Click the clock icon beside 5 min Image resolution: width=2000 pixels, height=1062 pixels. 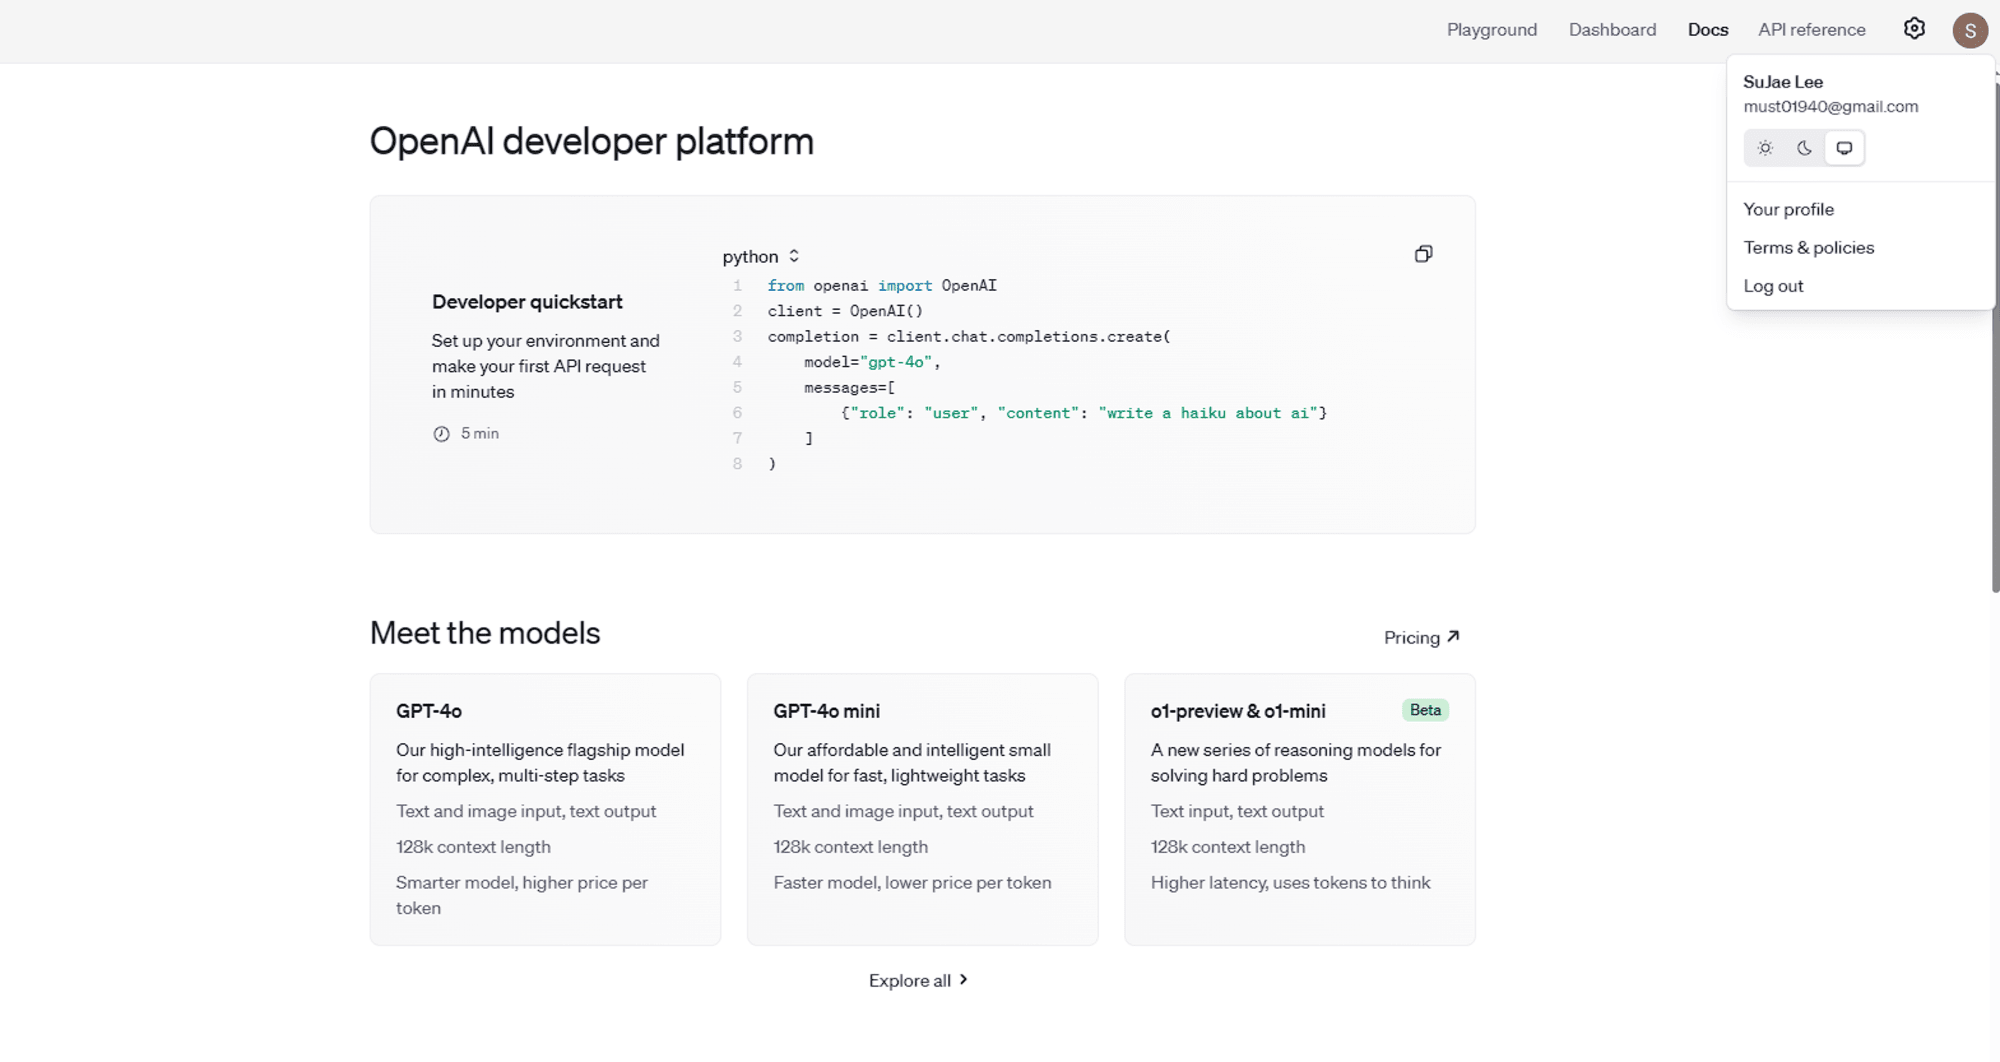(441, 434)
